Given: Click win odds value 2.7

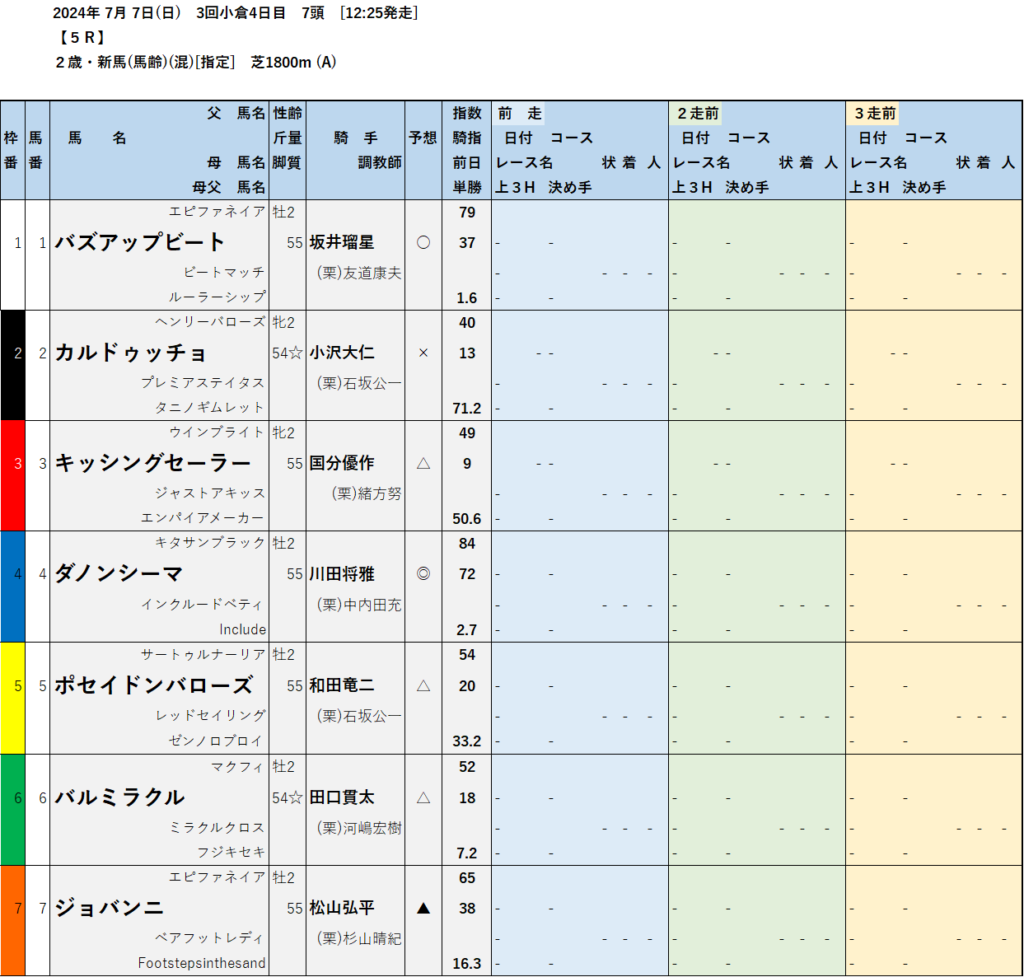Looking at the screenshot, I should [466, 630].
